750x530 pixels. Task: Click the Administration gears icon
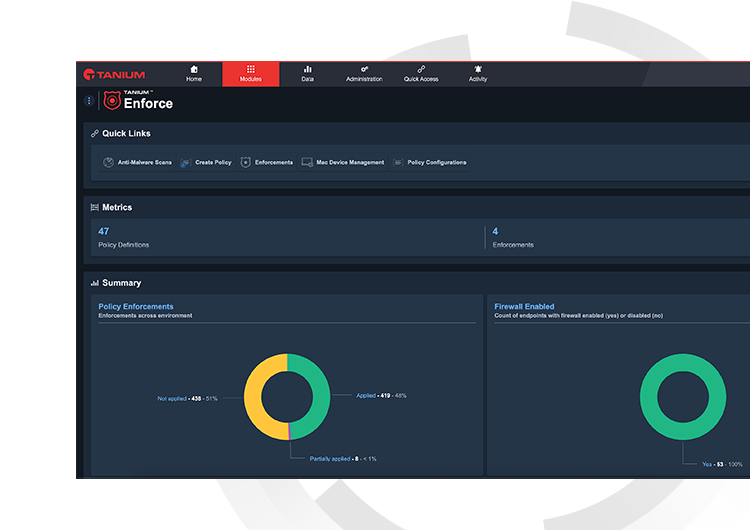(364, 69)
